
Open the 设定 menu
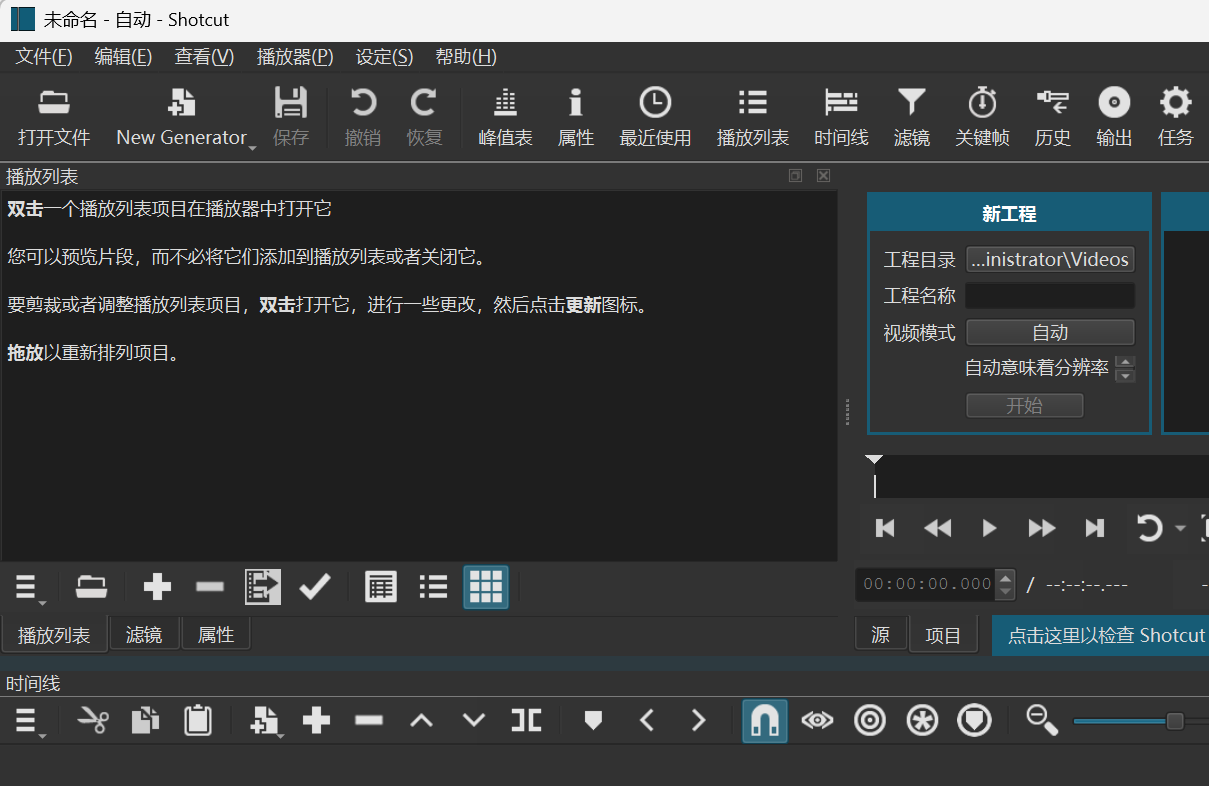pos(384,57)
